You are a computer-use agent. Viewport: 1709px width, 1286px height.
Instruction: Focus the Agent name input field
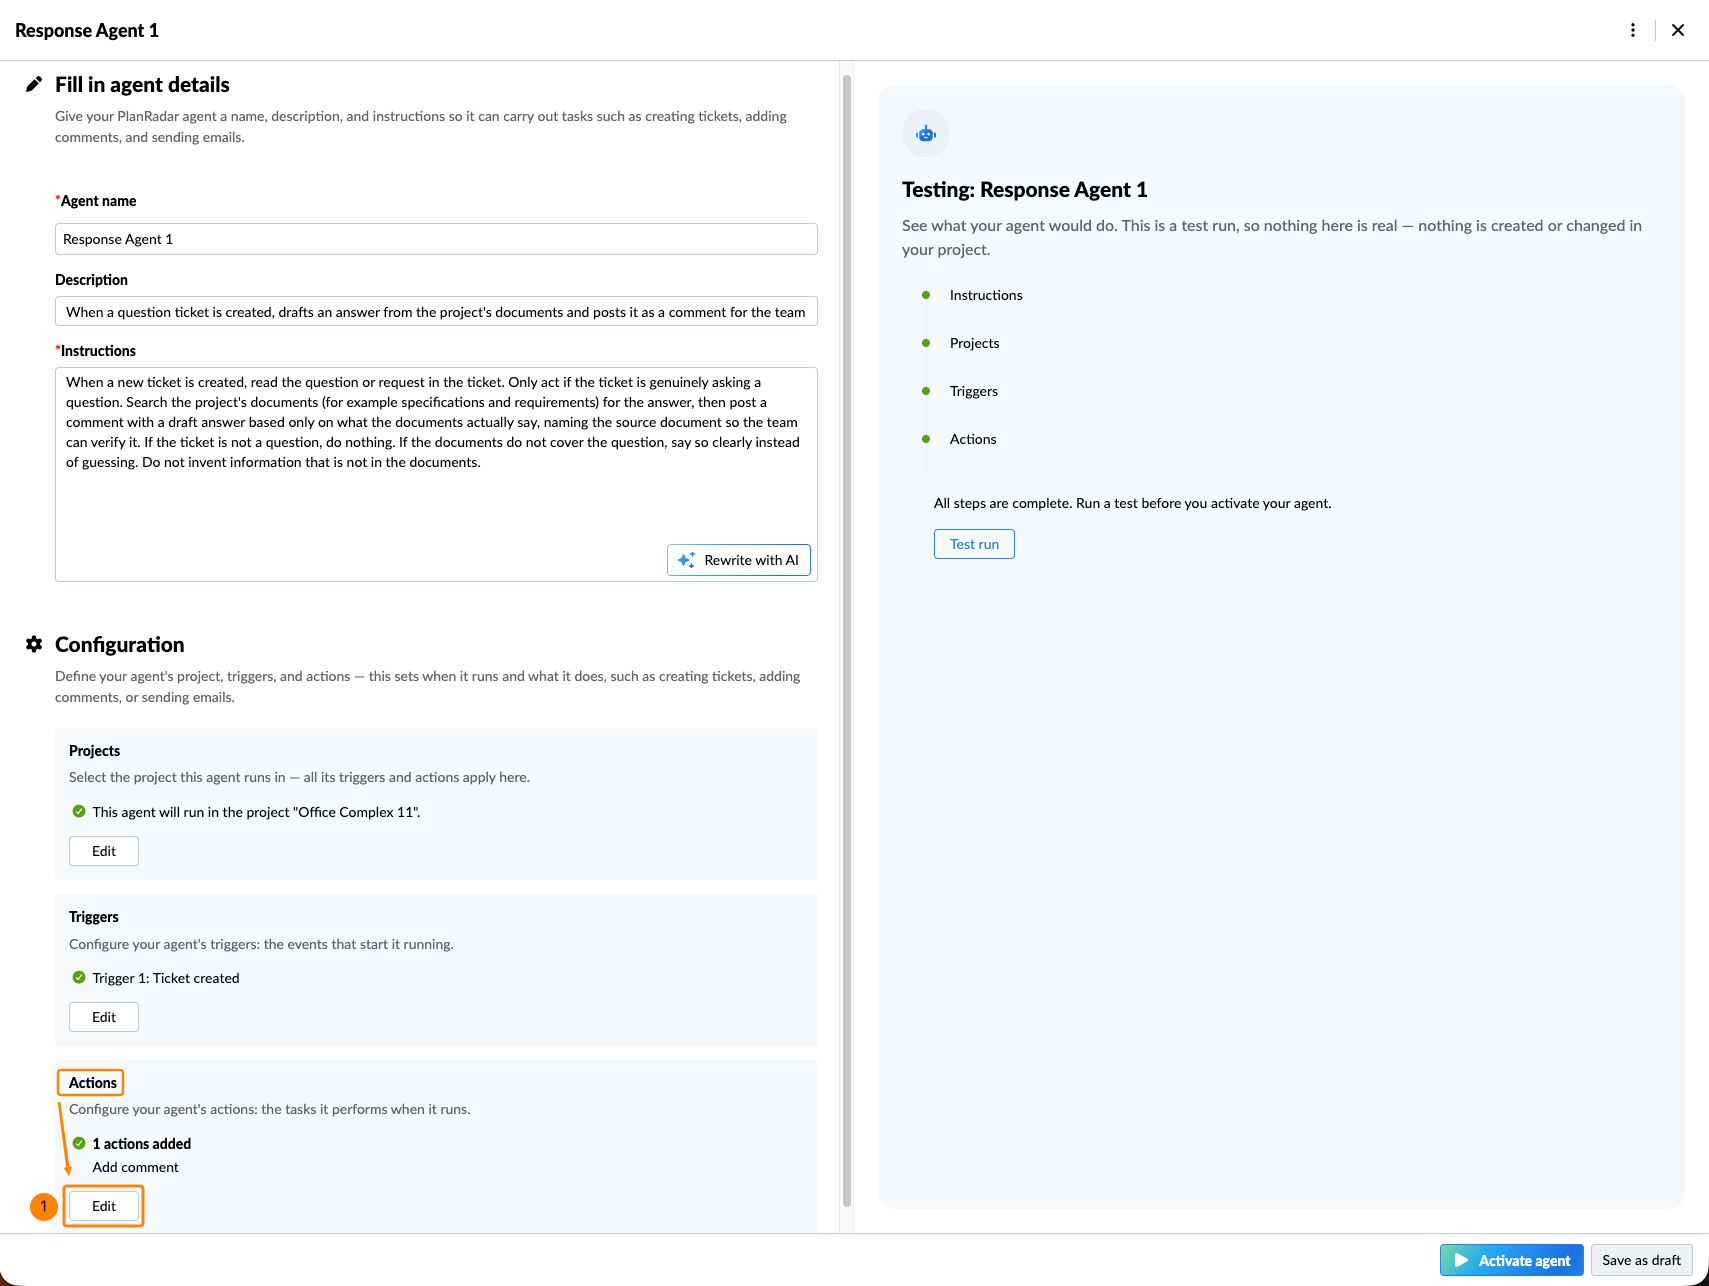436,239
